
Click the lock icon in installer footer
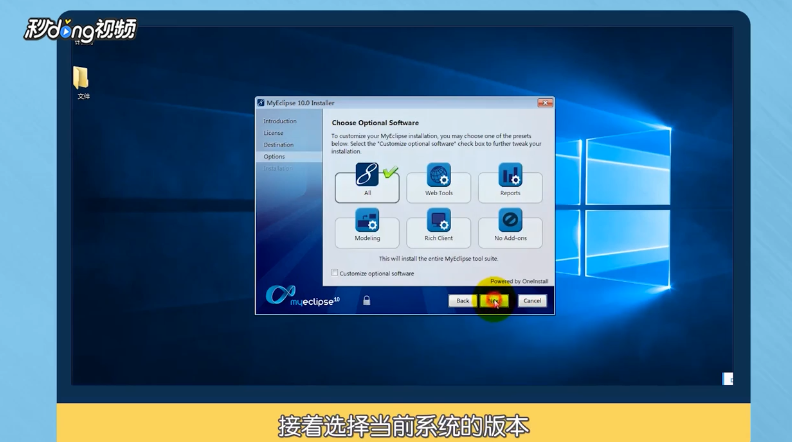(x=367, y=301)
